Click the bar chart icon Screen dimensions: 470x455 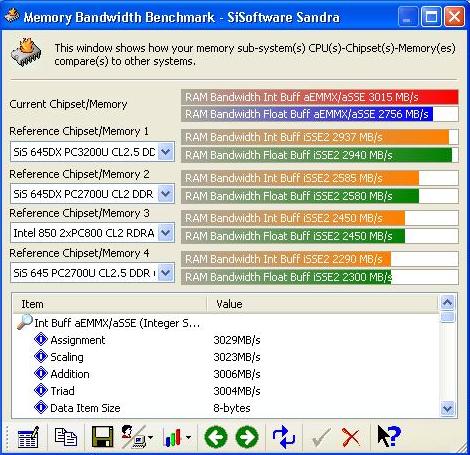173,437
